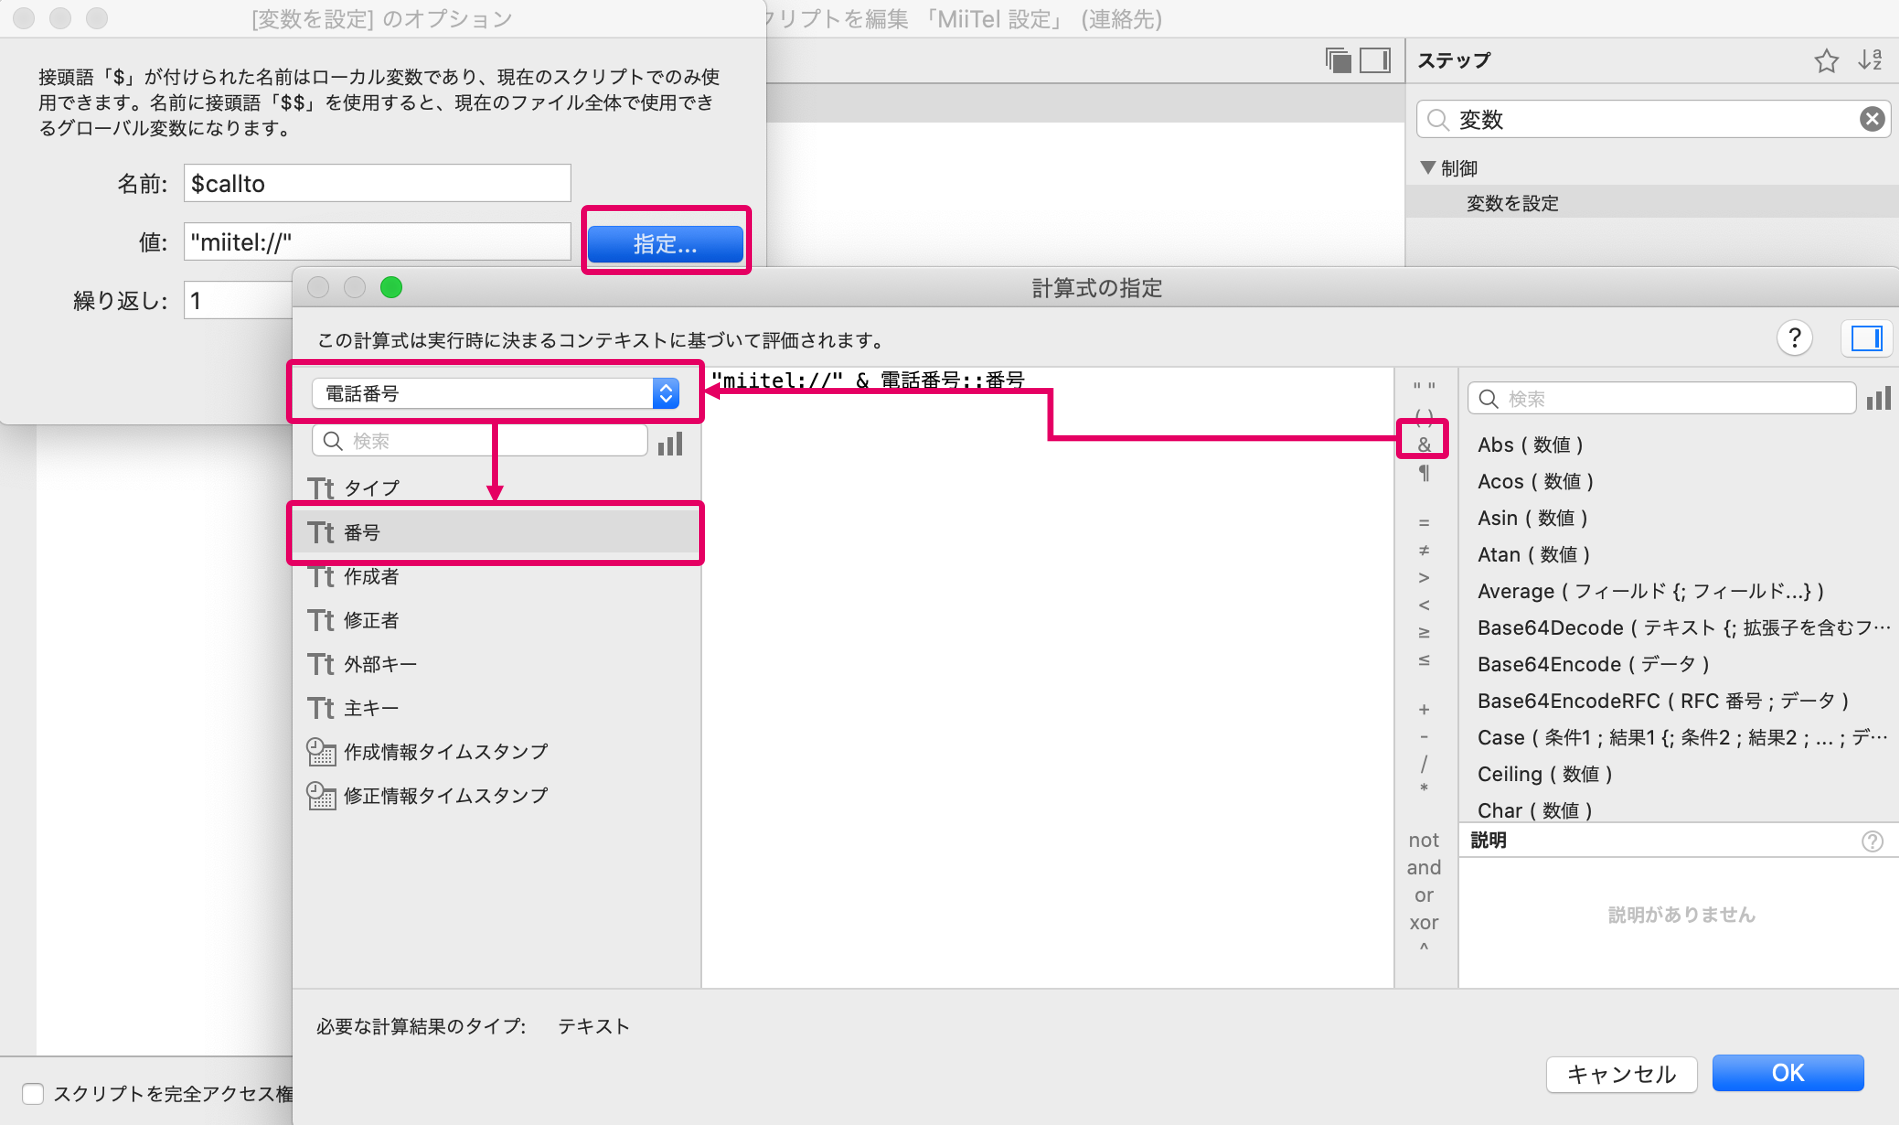Viewport: 1899px width, 1125px height.
Task: Choose the Atan ( 数値 ) function
Action: (1534, 555)
